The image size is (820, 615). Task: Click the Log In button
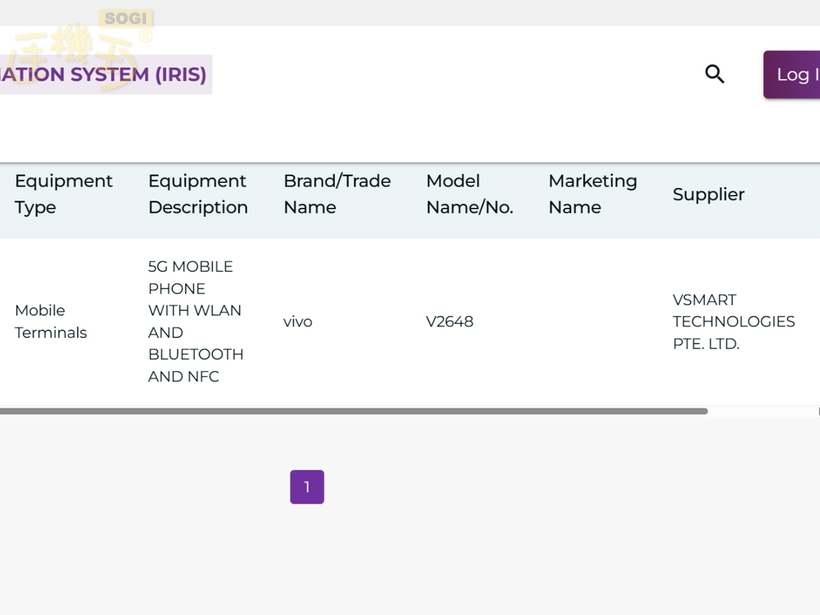pos(792,75)
